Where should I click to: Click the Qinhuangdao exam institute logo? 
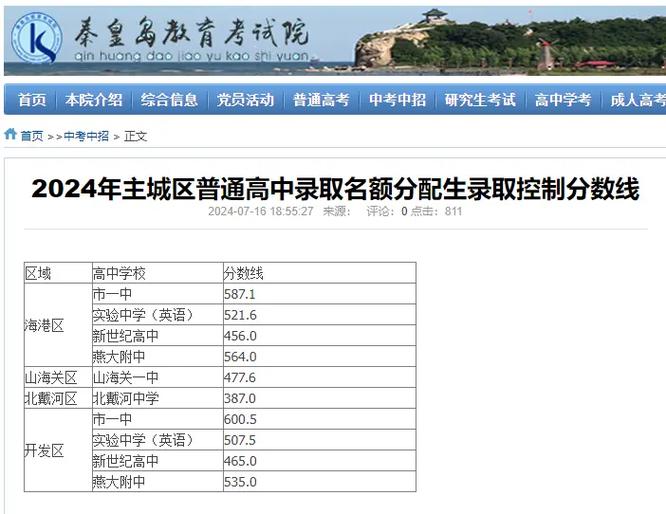(37, 39)
